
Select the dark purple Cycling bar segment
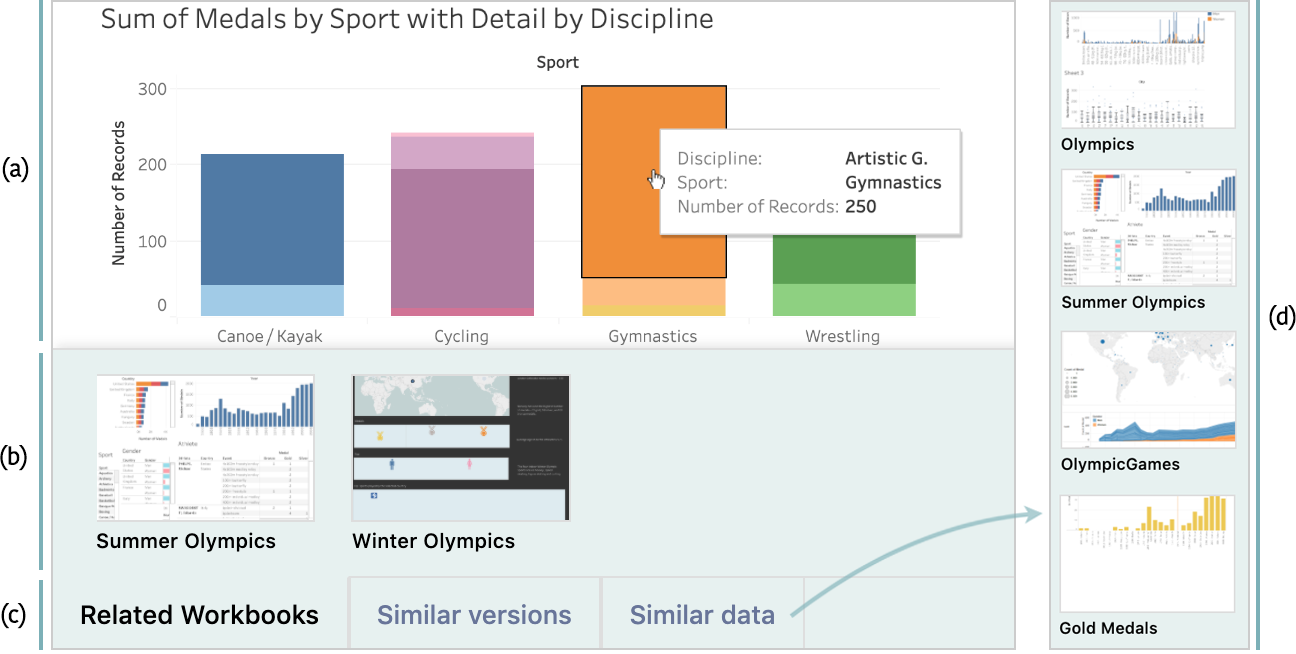463,238
